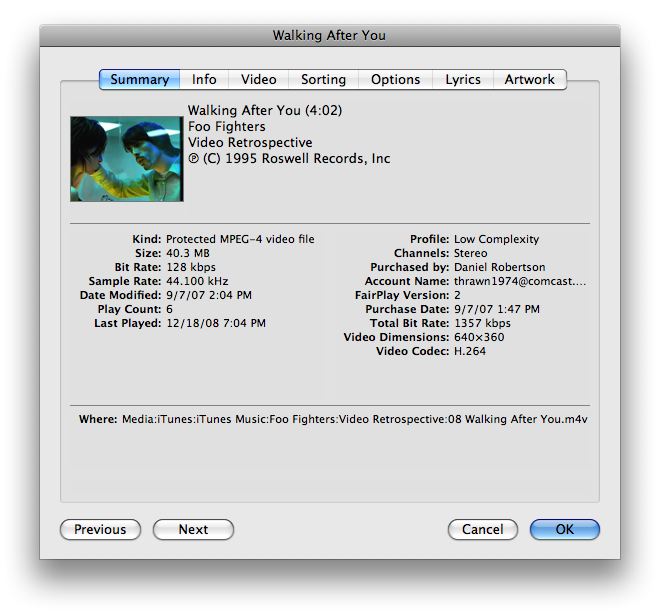This screenshot has width=660, height=614.
Task: Switch to the Sorting tab
Action: tap(323, 80)
